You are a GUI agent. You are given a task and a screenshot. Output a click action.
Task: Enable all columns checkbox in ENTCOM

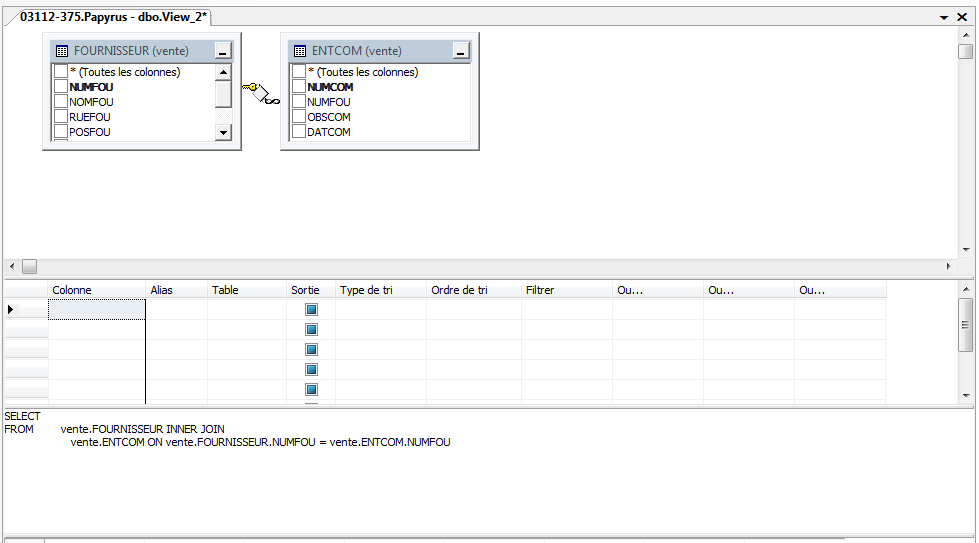pos(299,72)
